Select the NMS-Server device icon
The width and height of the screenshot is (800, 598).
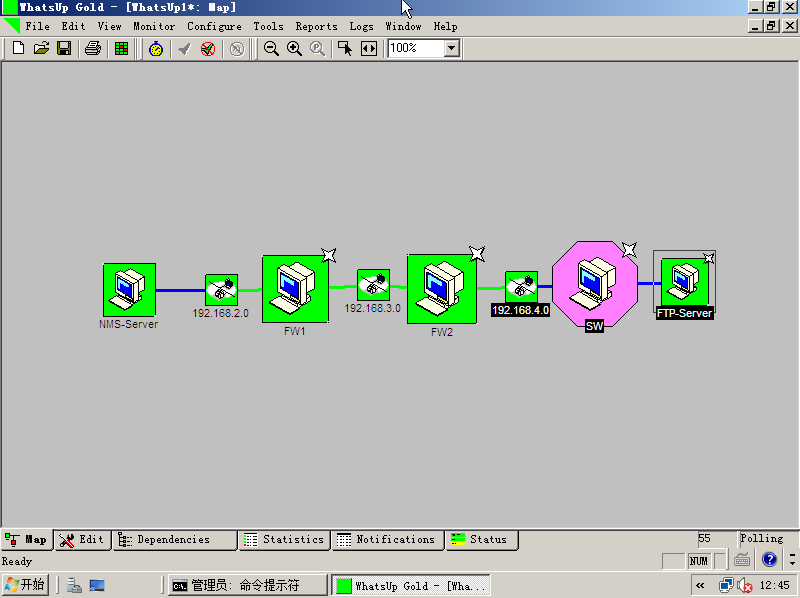pyautogui.click(x=129, y=290)
